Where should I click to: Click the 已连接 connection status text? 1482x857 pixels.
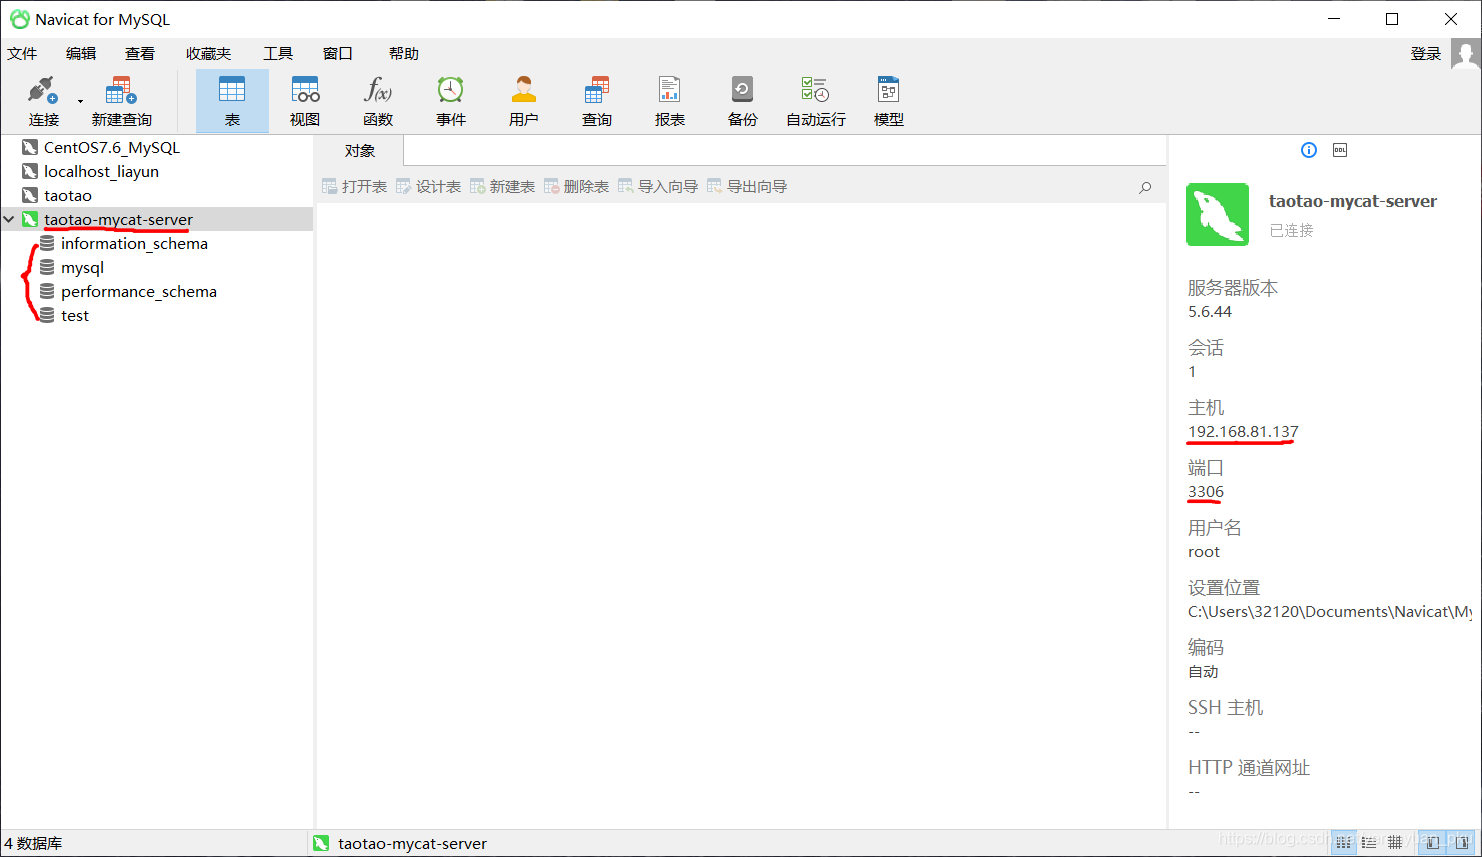pyautogui.click(x=1291, y=230)
